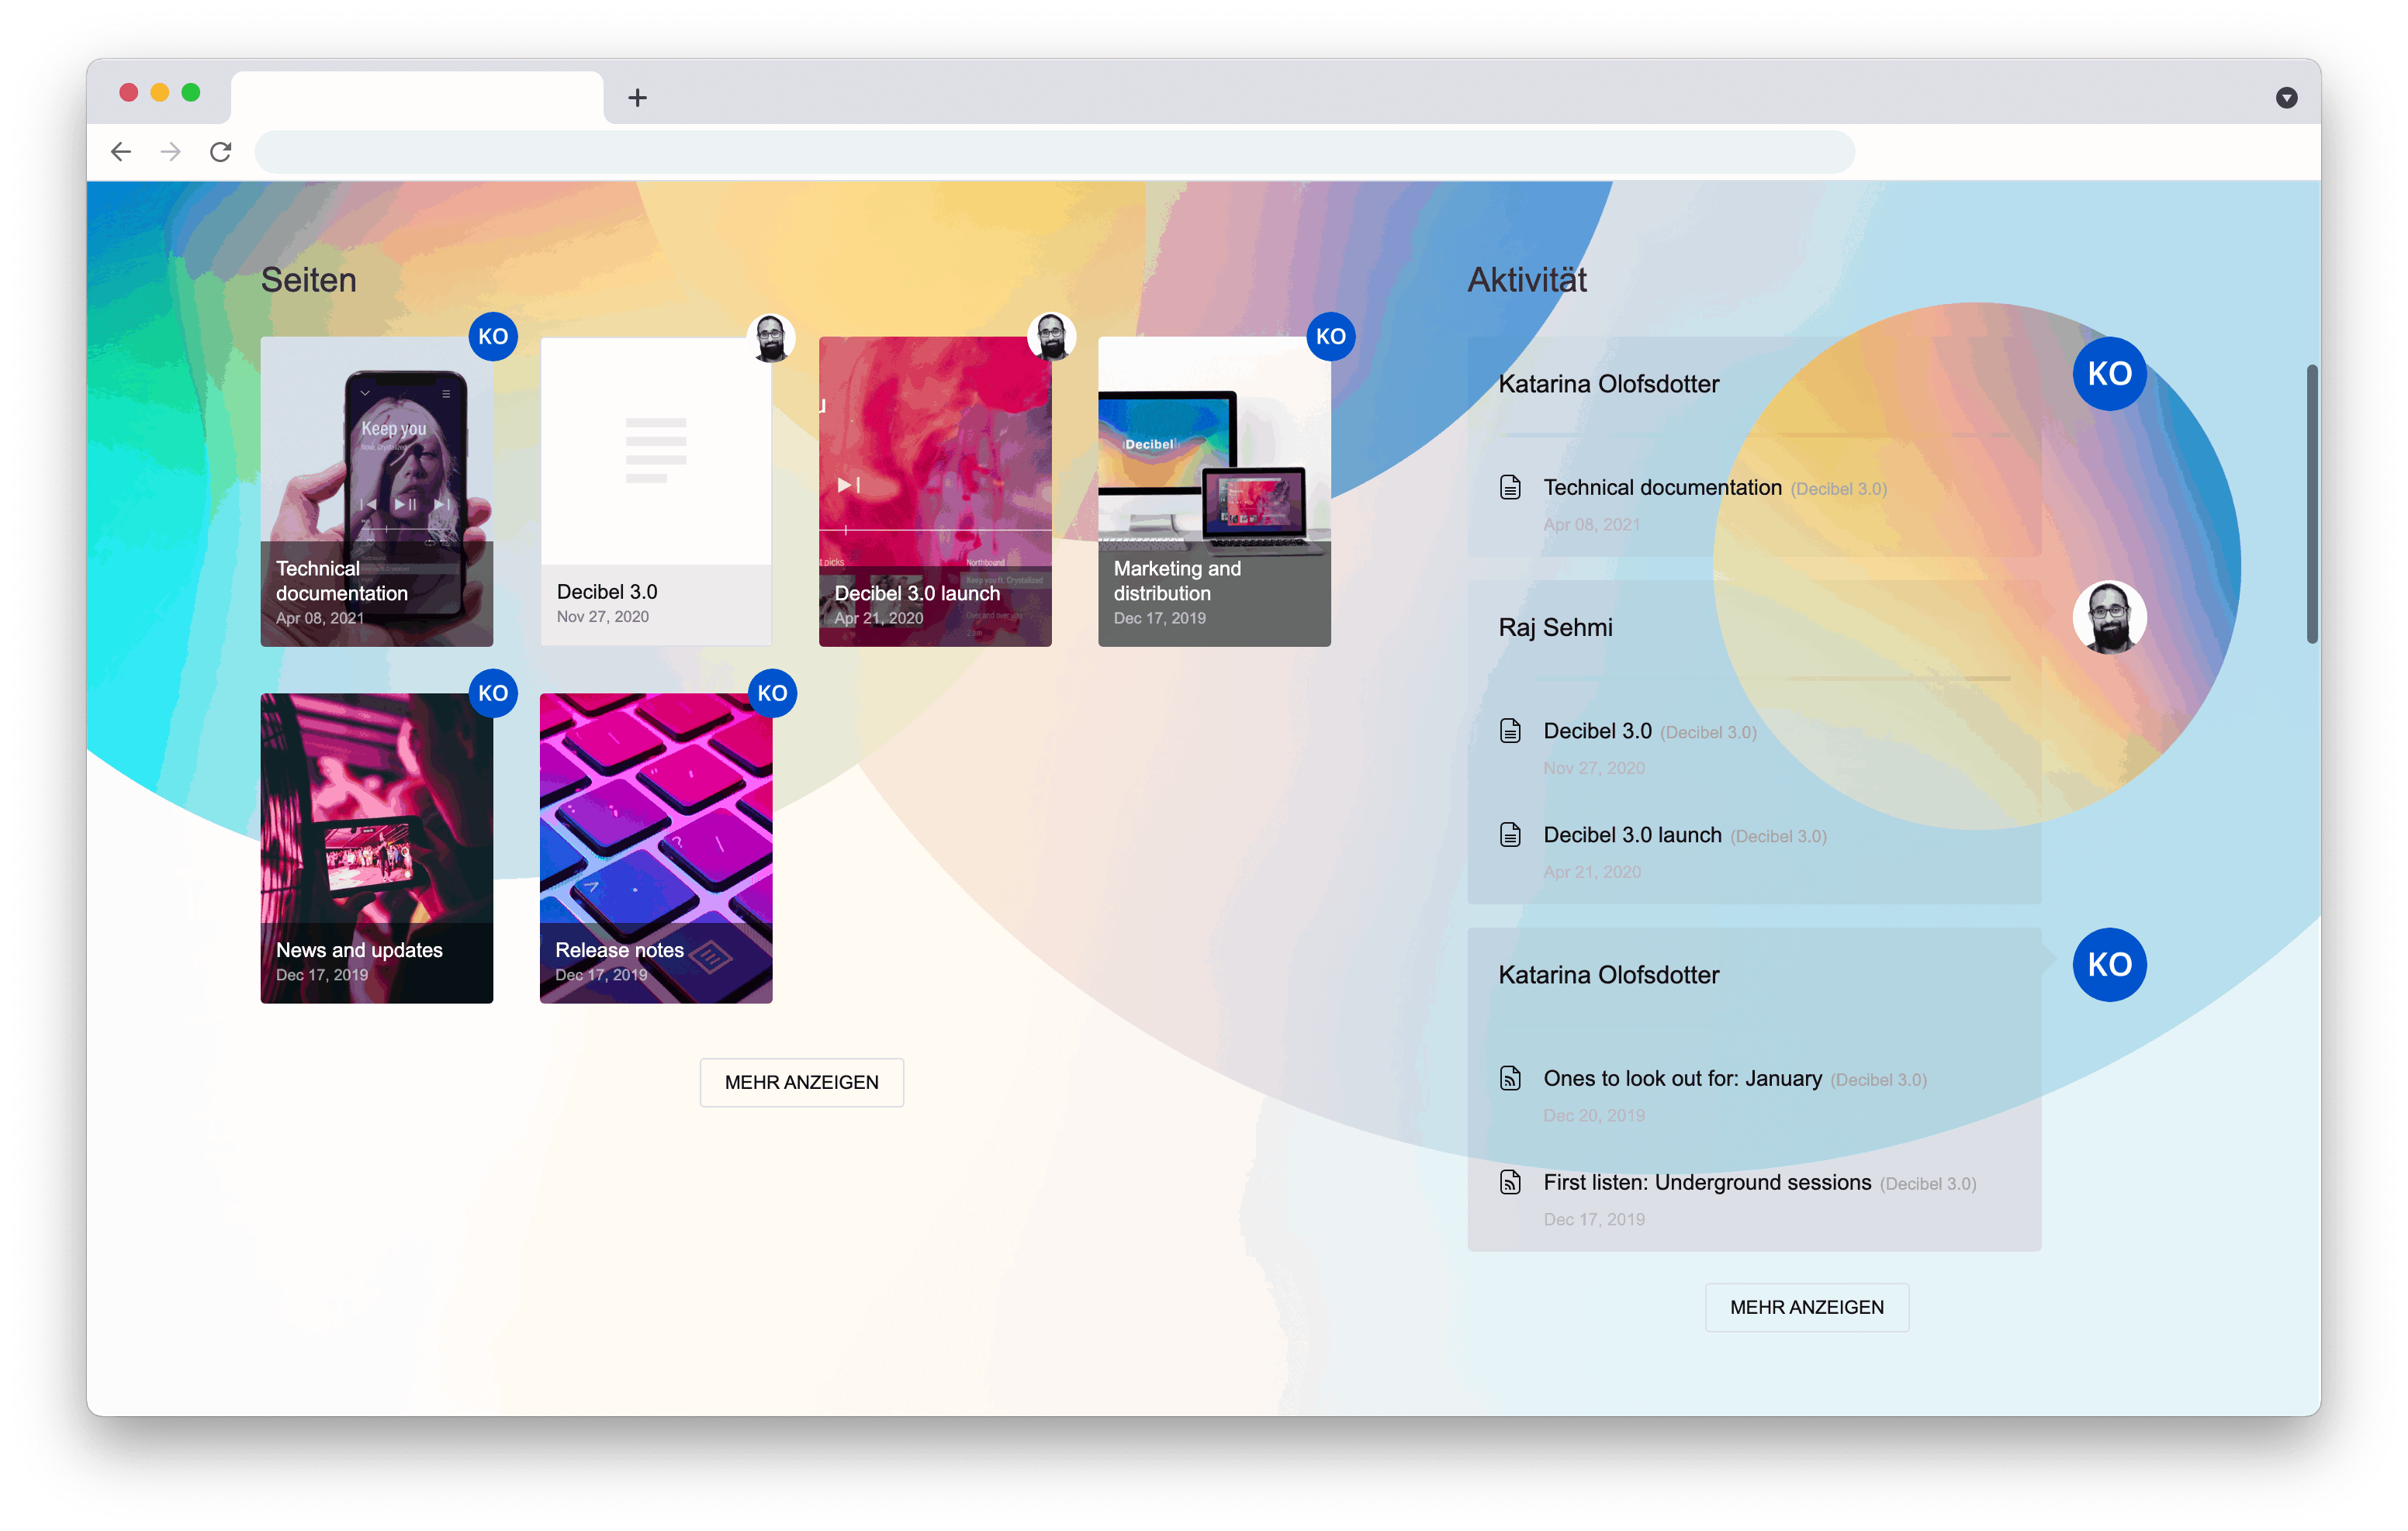Click KO avatar on News and updates card
Screen dimensions: 2408x1531
[493, 693]
